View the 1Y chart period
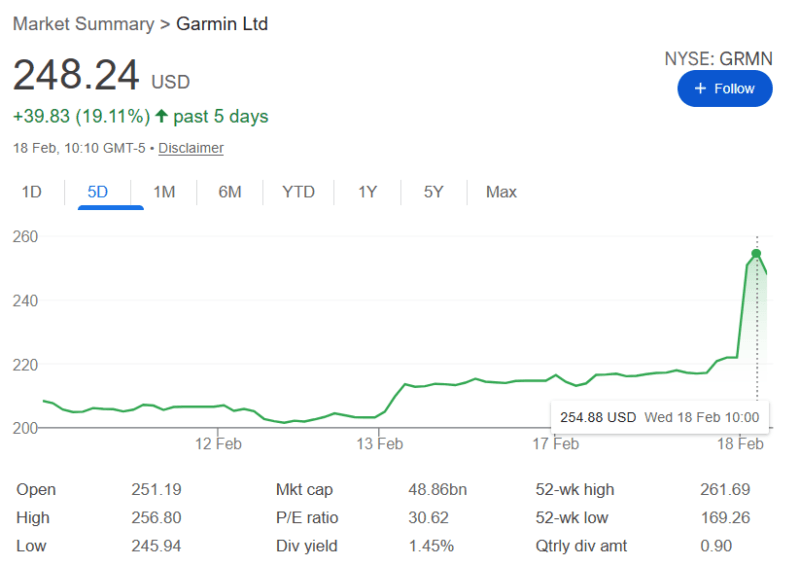This screenshot has width=800, height=565. [x=367, y=192]
